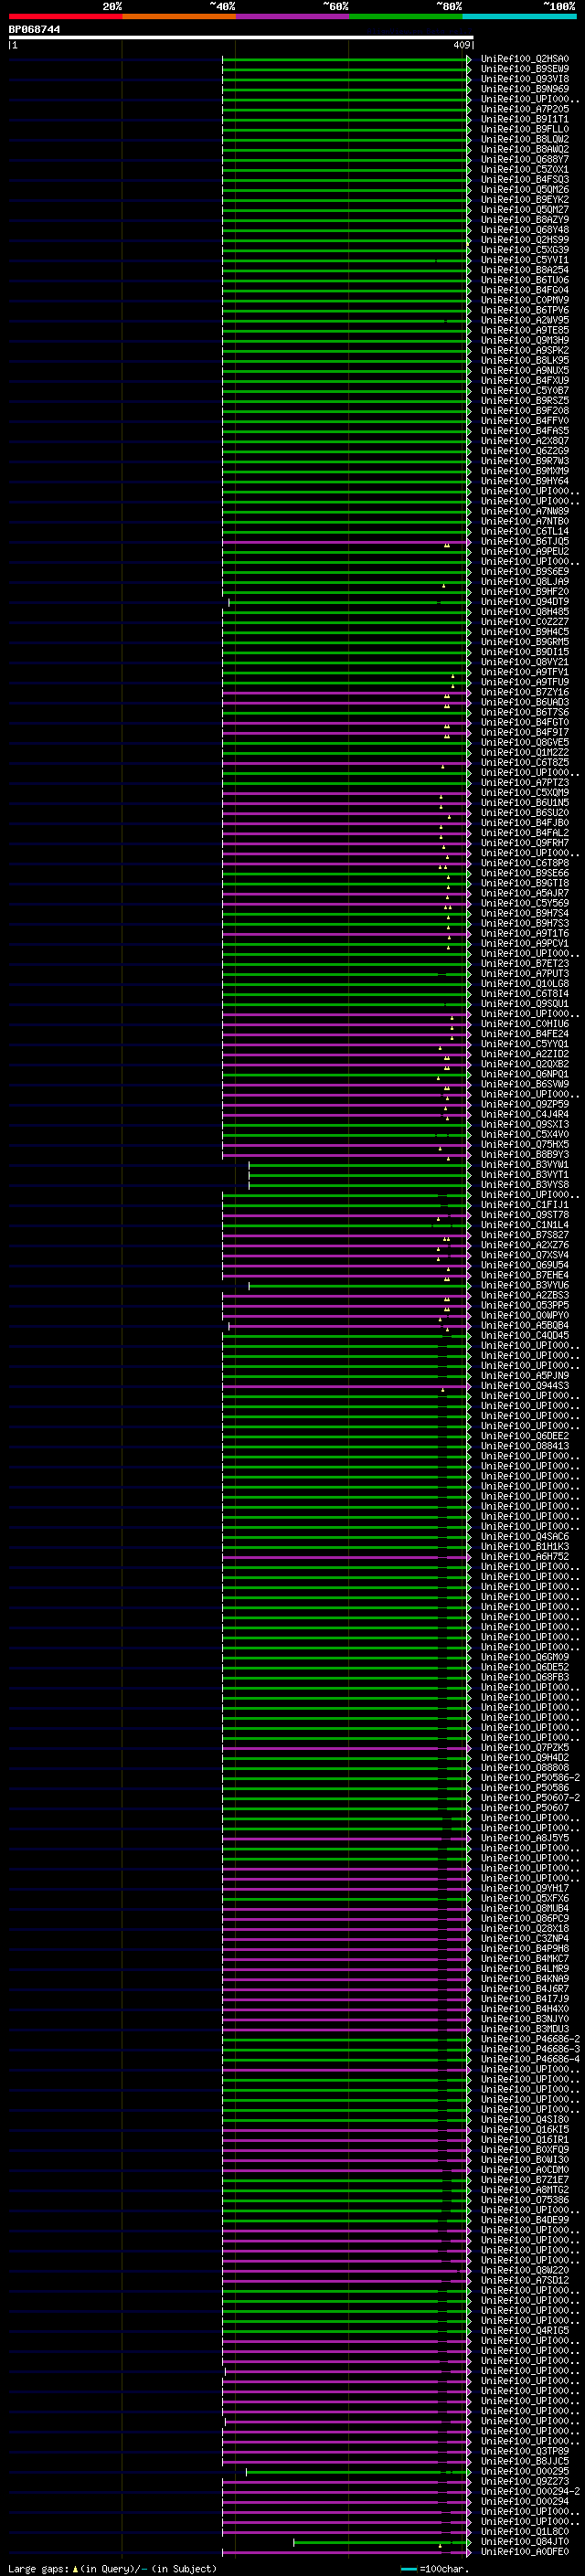This screenshot has width=585, height=2576.
Task: Select hit label UniRef100_C6TL14
Action: (524, 531)
